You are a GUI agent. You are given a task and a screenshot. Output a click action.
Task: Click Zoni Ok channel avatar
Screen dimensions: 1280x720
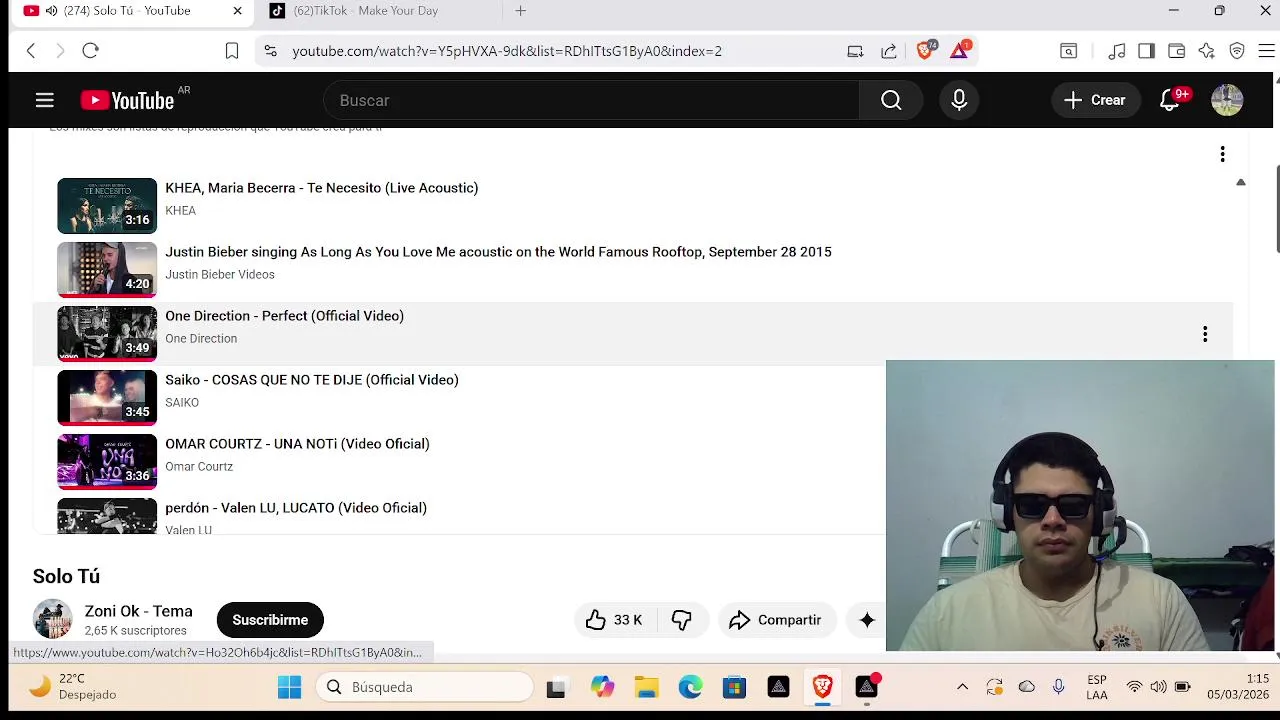point(52,620)
